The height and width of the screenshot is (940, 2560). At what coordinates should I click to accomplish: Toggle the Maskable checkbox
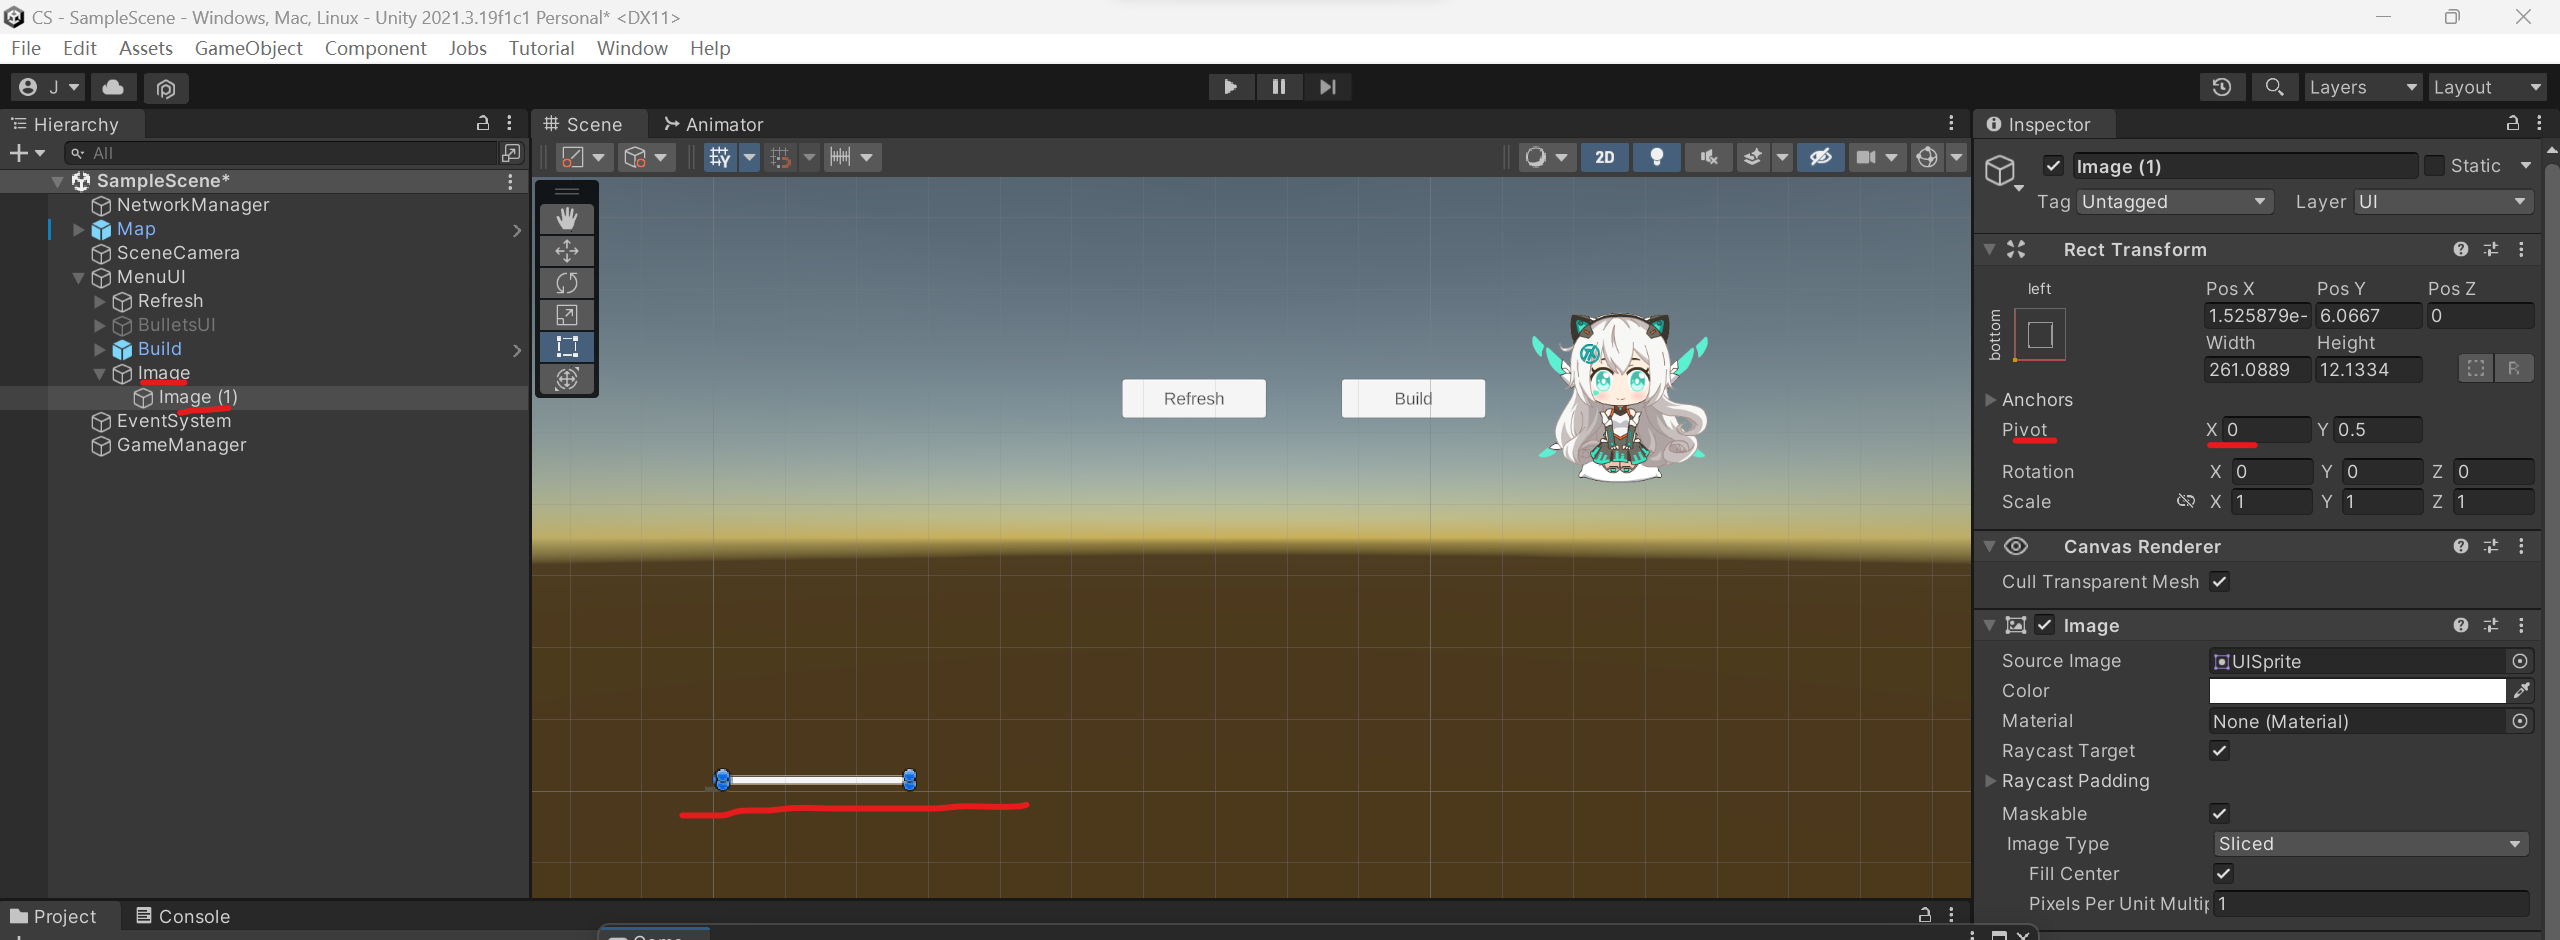(2219, 813)
